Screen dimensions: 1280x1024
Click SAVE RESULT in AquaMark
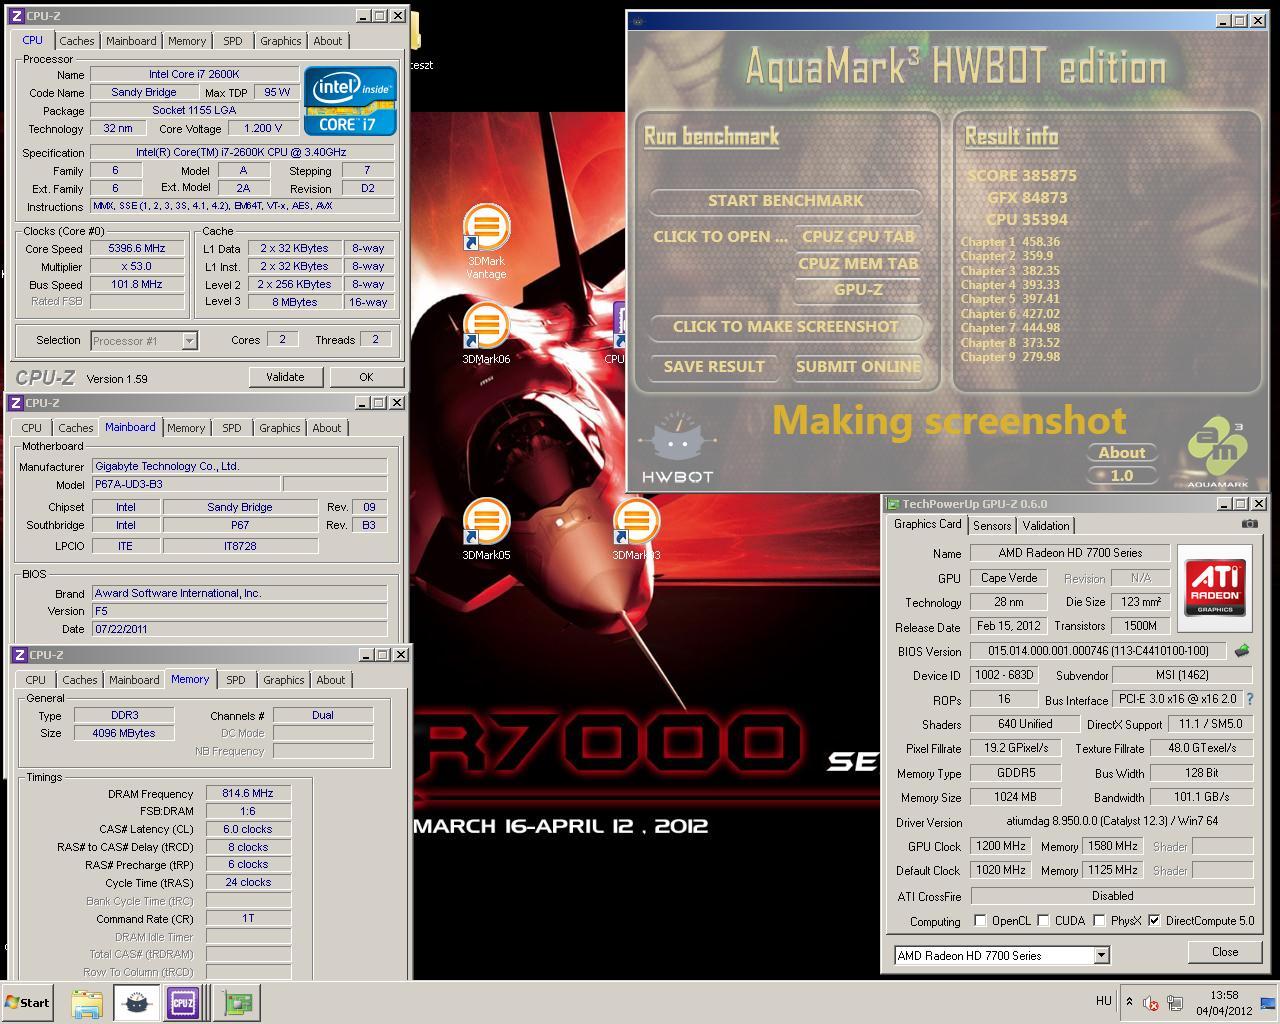[714, 367]
